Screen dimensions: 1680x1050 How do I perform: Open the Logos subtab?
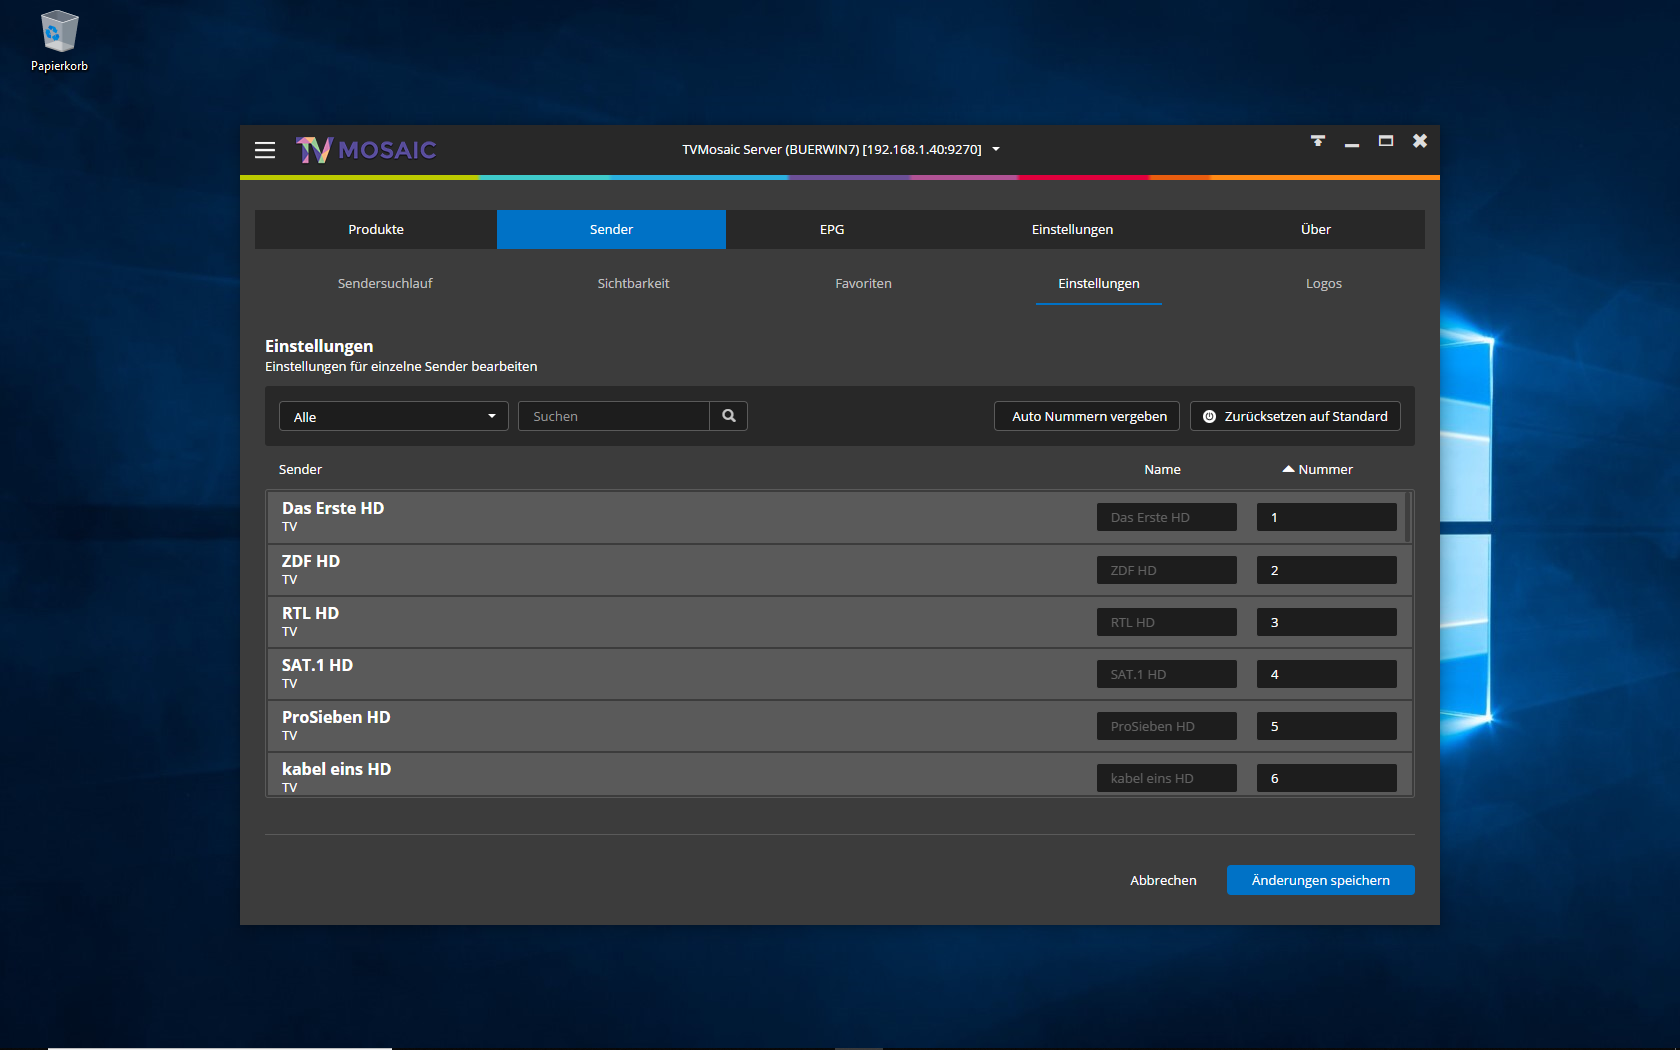pos(1324,283)
